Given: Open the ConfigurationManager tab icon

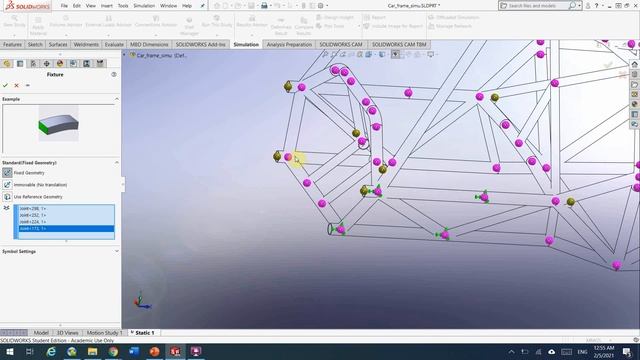Looking at the screenshot, I should tap(33, 63).
